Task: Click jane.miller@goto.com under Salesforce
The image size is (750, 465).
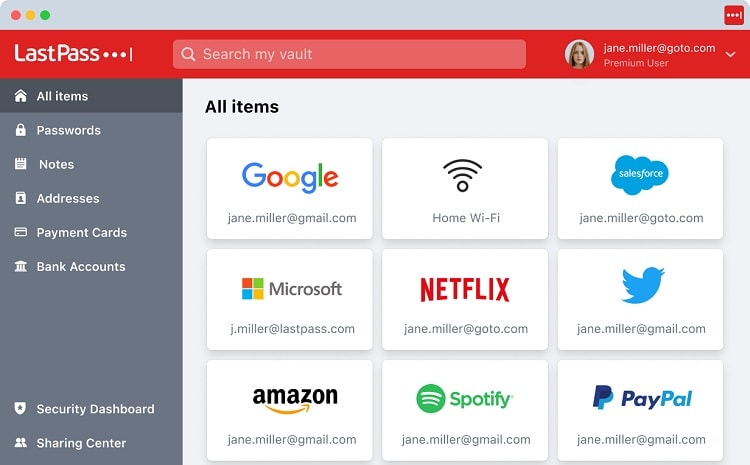Action: 641,218
